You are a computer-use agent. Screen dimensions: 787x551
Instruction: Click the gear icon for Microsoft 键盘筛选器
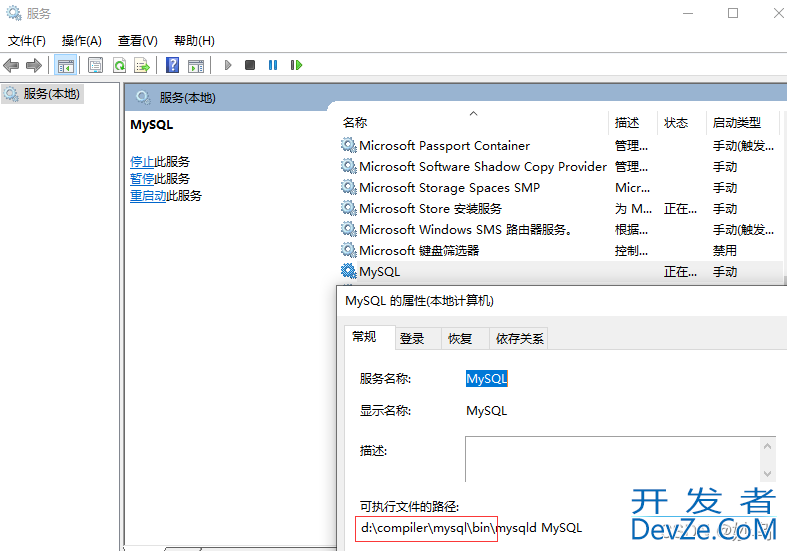(x=348, y=250)
